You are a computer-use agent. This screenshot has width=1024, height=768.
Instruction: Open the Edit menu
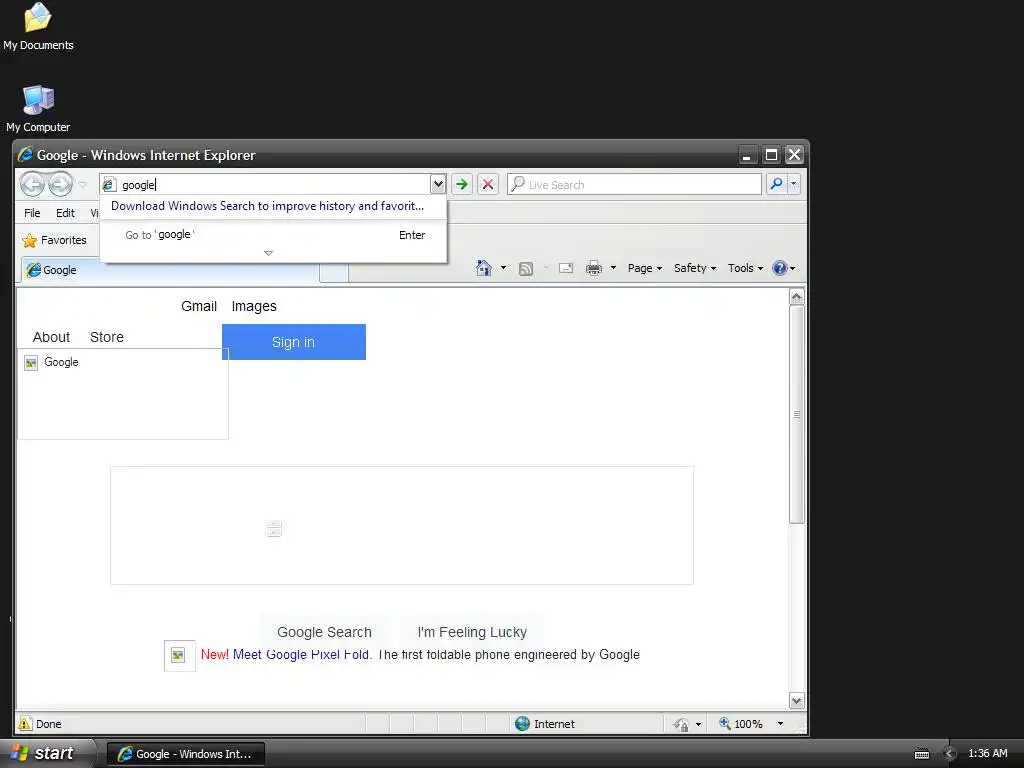point(65,213)
